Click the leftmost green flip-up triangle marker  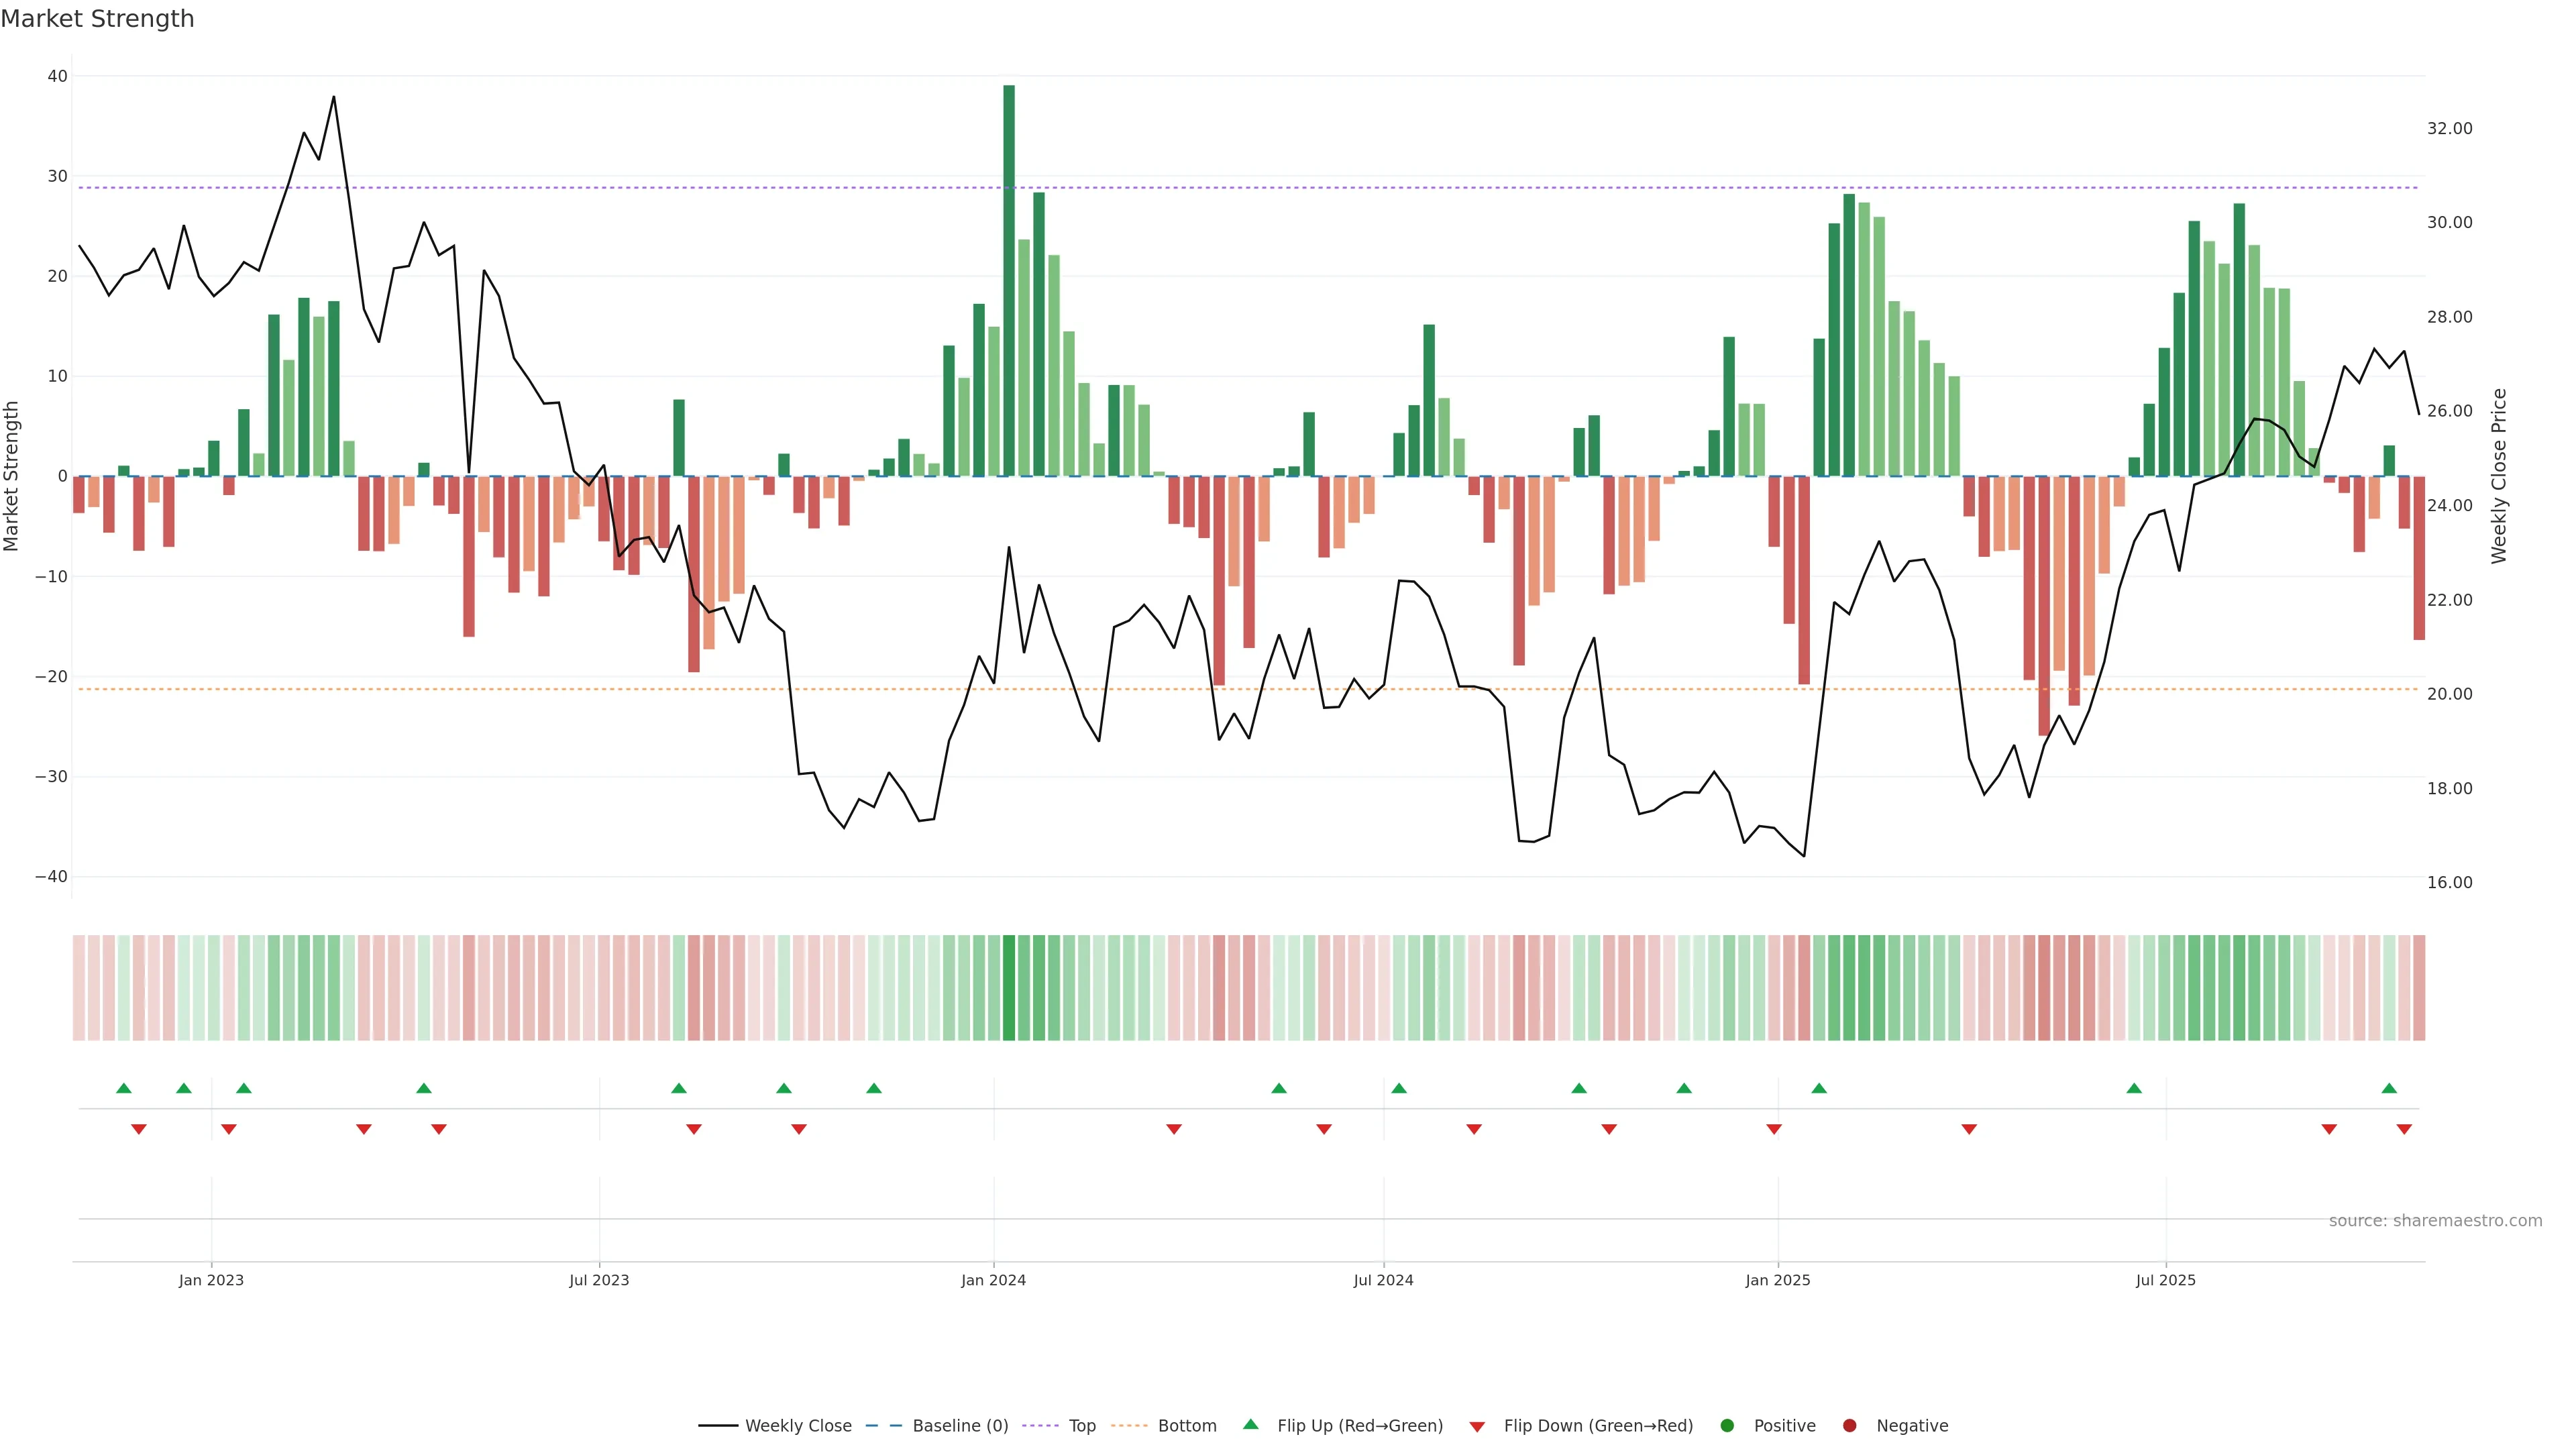coord(124,1088)
